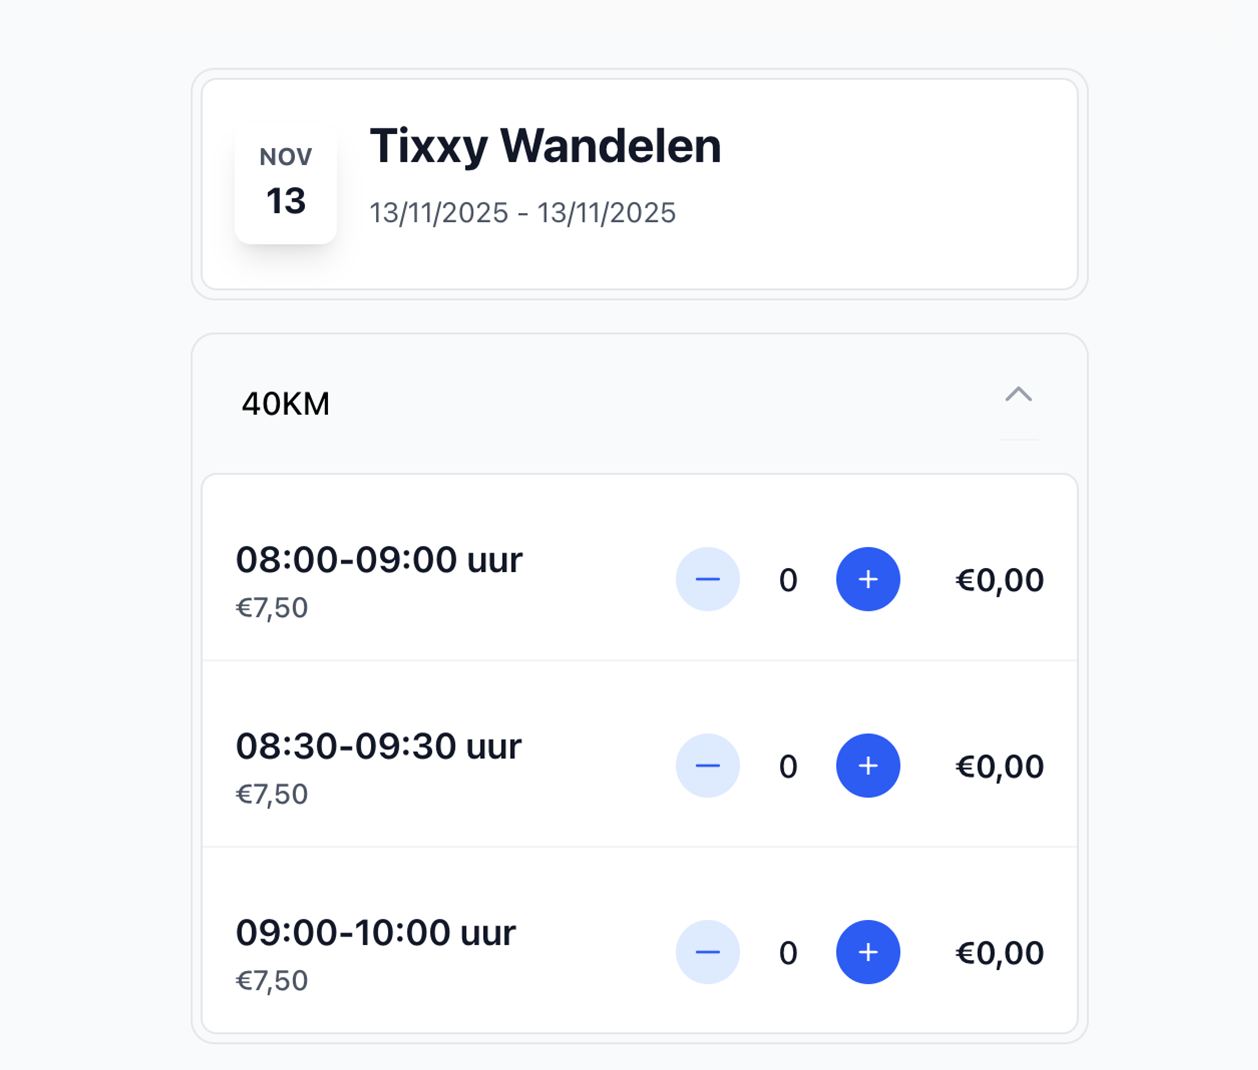The width and height of the screenshot is (1258, 1070).
Task: Select the 09:00-10:00 uur time slot label
Action: 375,932
